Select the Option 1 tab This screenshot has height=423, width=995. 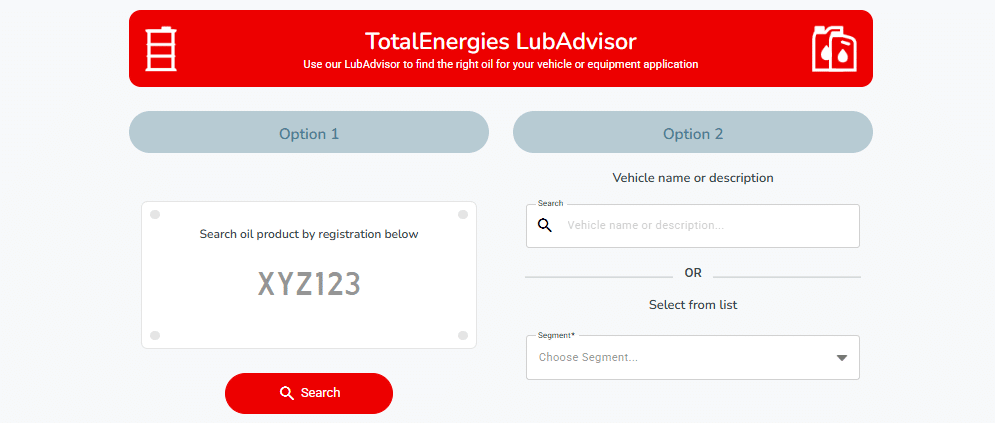point(309,133)
